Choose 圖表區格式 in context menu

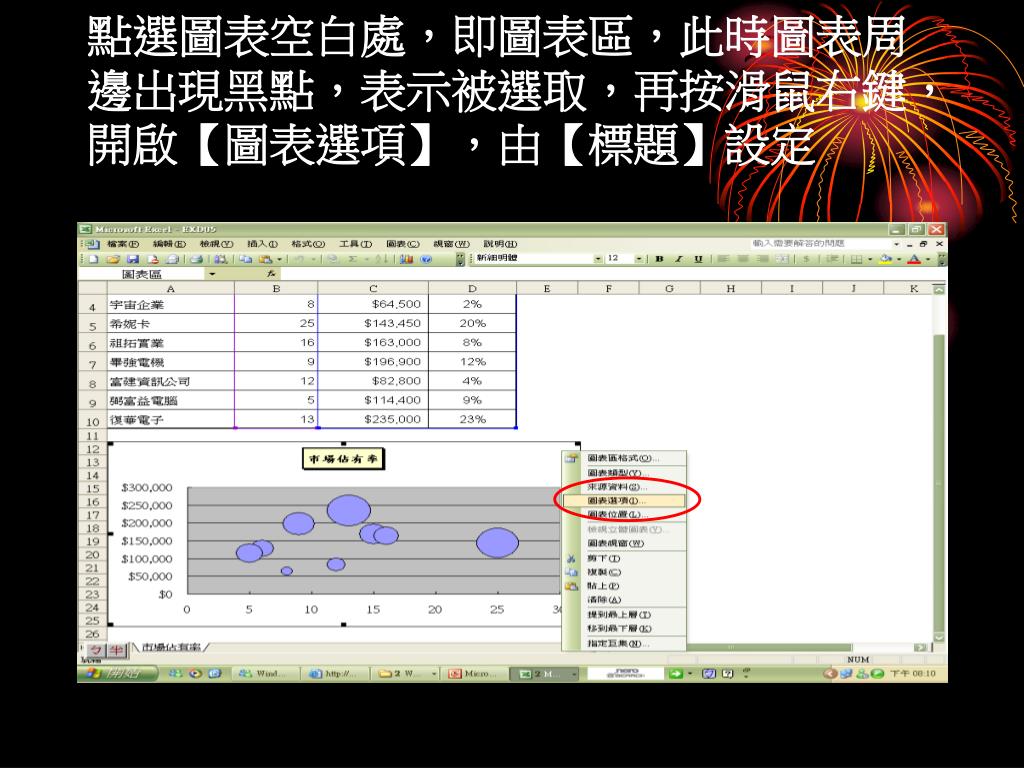coord(625,458)
